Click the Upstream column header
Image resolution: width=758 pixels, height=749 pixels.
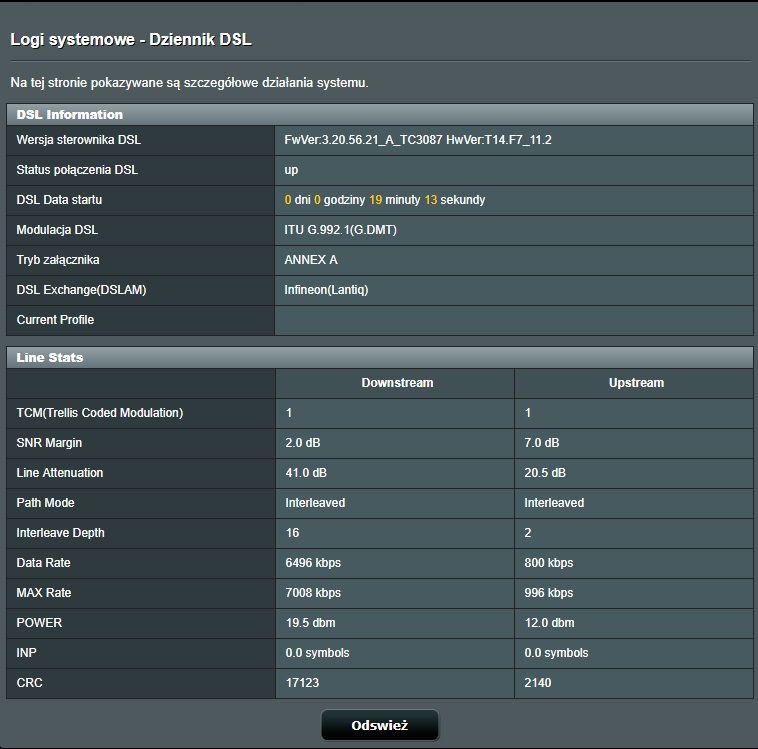[636, 383]
